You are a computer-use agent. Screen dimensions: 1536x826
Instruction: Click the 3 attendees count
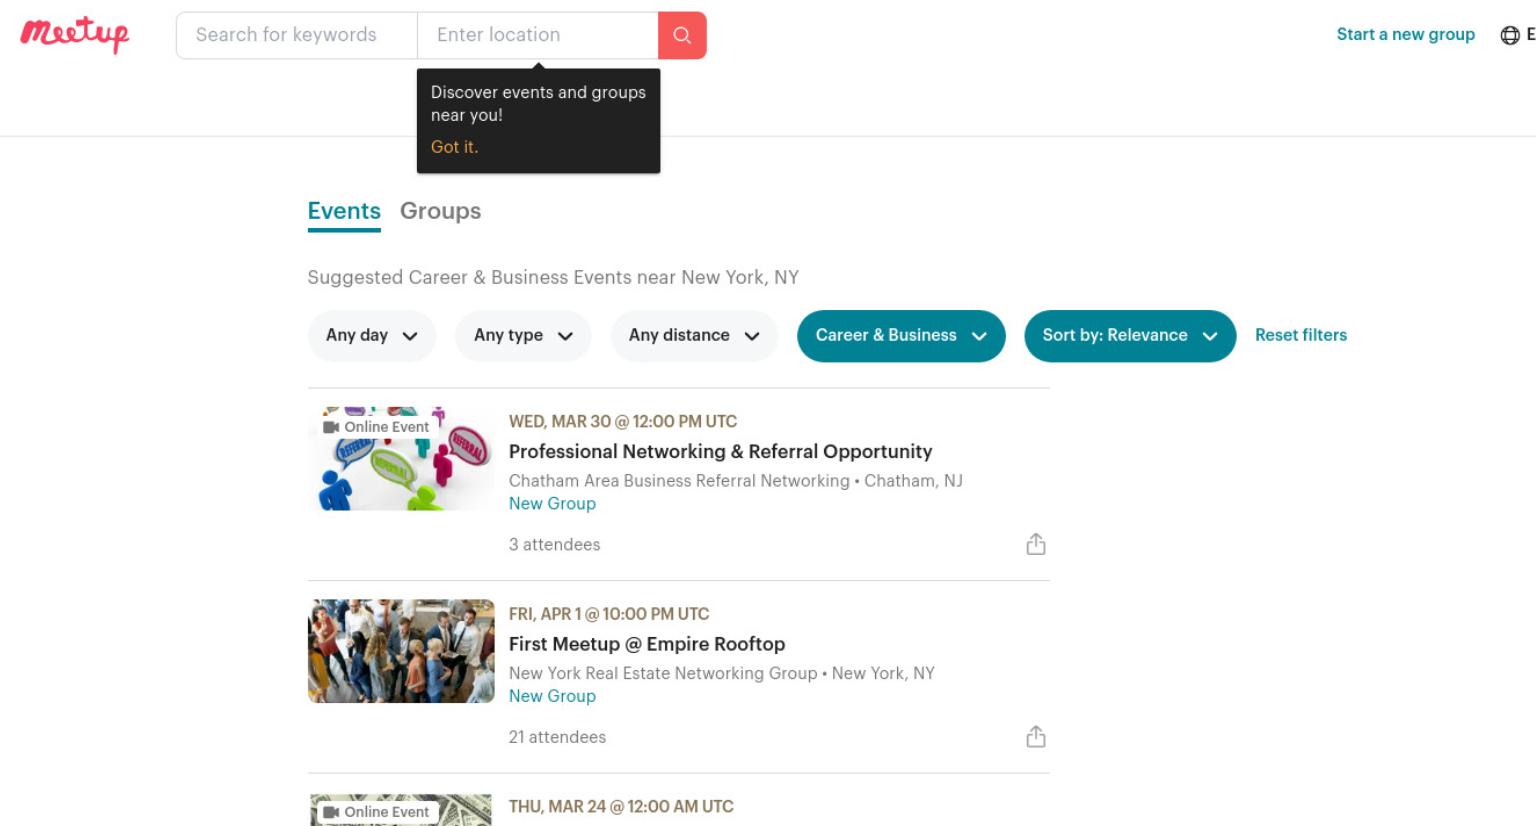(555, 545)
